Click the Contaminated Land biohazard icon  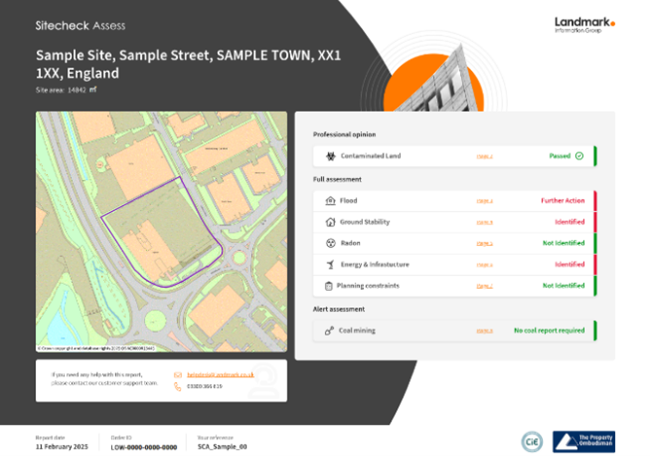tap(330, 156)
